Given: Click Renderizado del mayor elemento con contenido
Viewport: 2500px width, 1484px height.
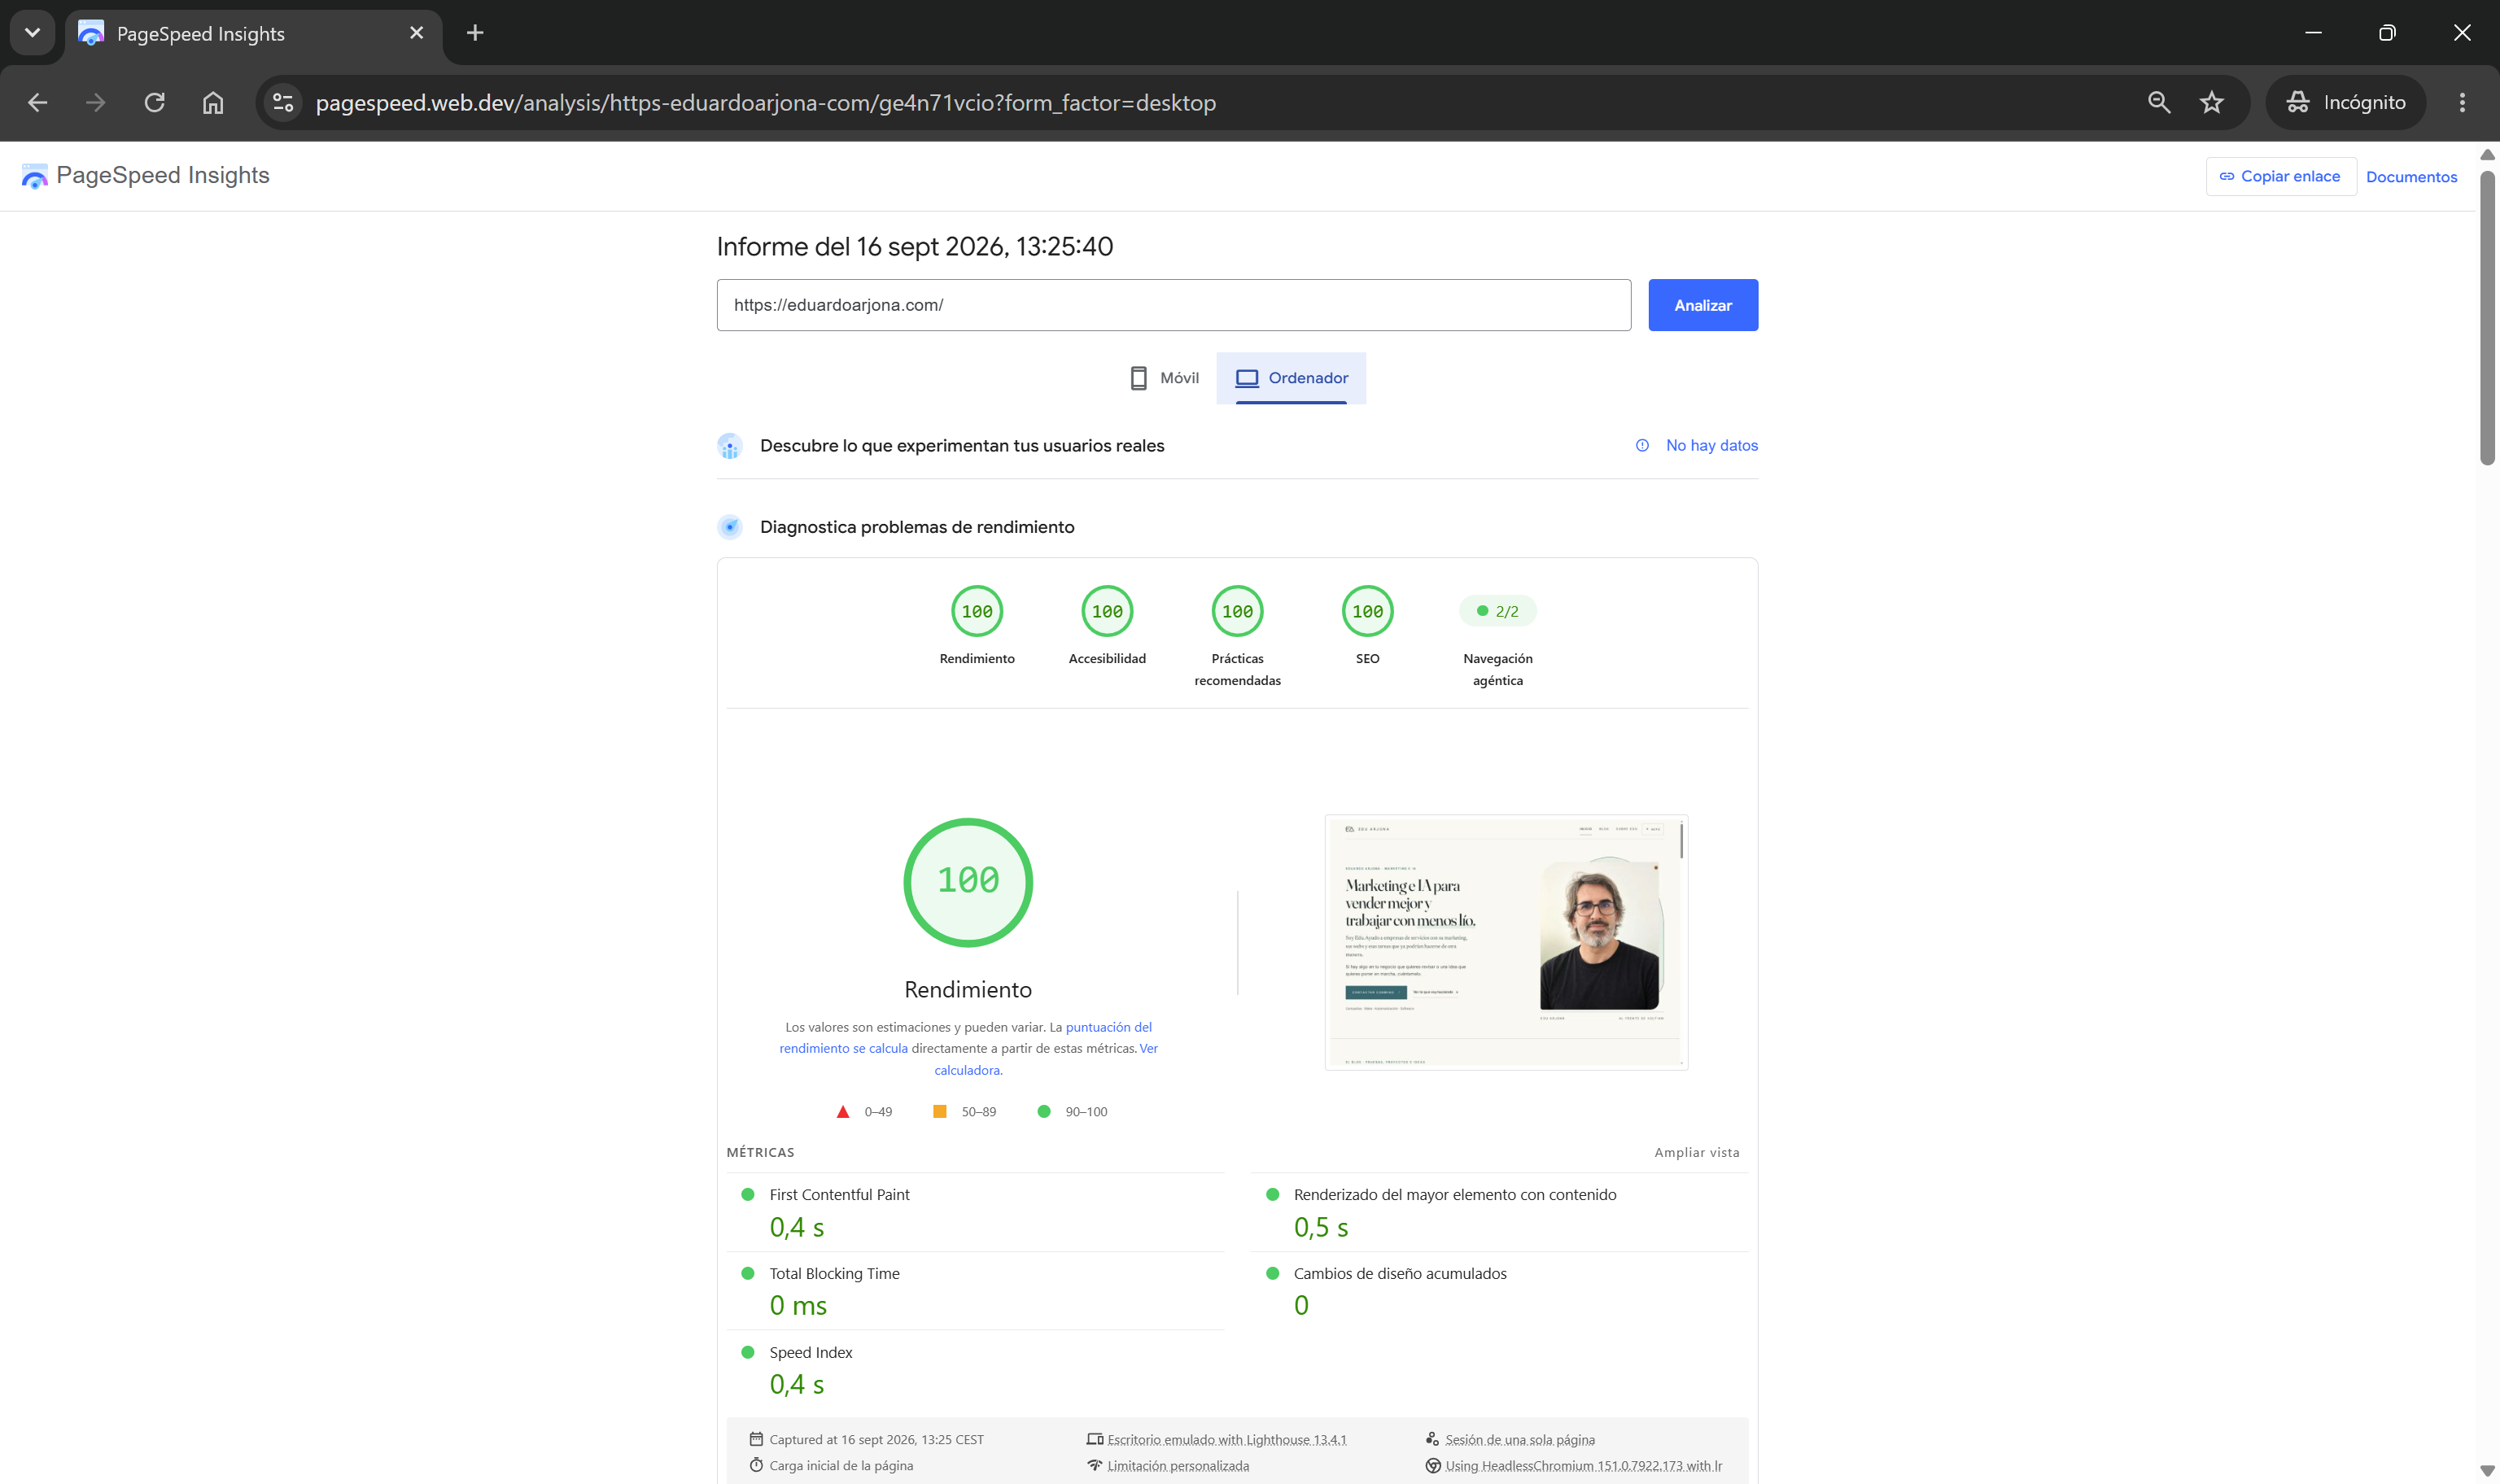Looking at the screenshot, I should pos(1454,1194).
